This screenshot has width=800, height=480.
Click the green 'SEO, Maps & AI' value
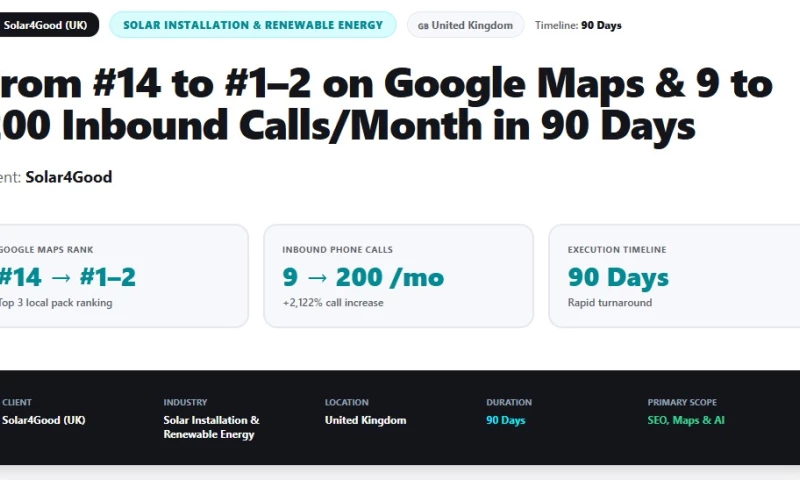click(x=686, y=420)
